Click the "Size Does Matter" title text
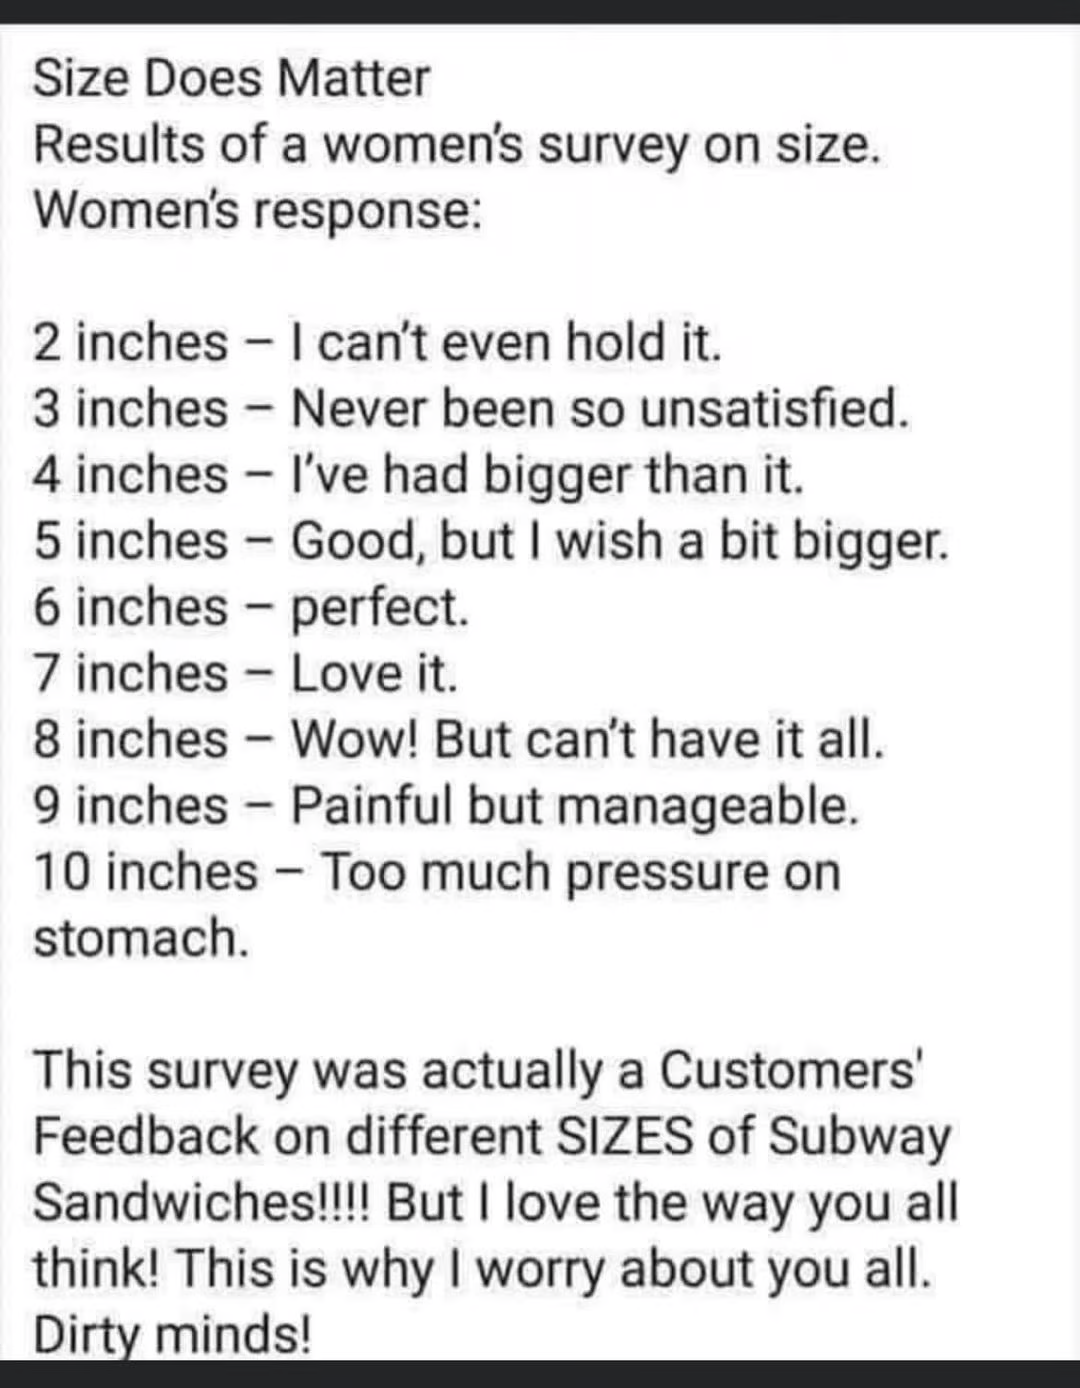The width and height of the screenshot is (1080, 1388). [x=231, y=79]
